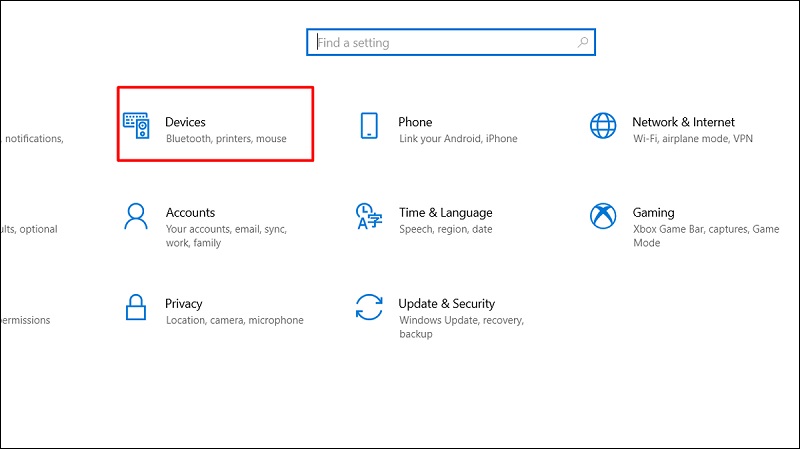Open the Accounts heading
The height and width of the screenshot is (450, 800).
190,212
